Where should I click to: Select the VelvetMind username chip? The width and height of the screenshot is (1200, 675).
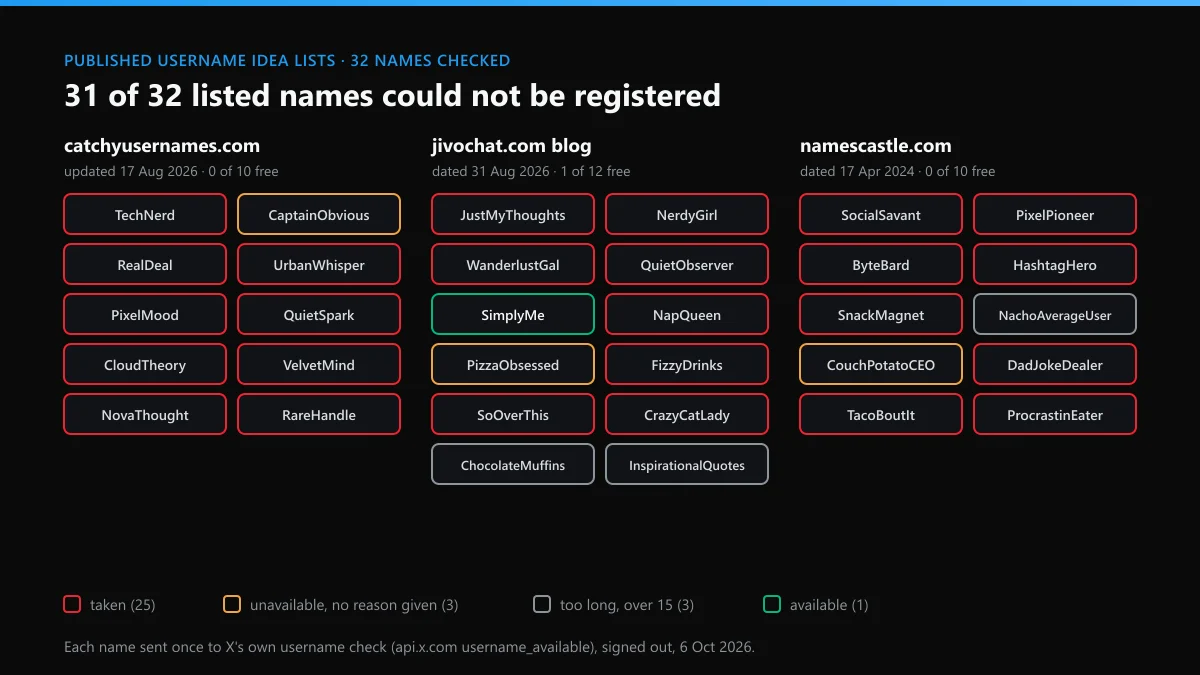(x=319, y=365)
